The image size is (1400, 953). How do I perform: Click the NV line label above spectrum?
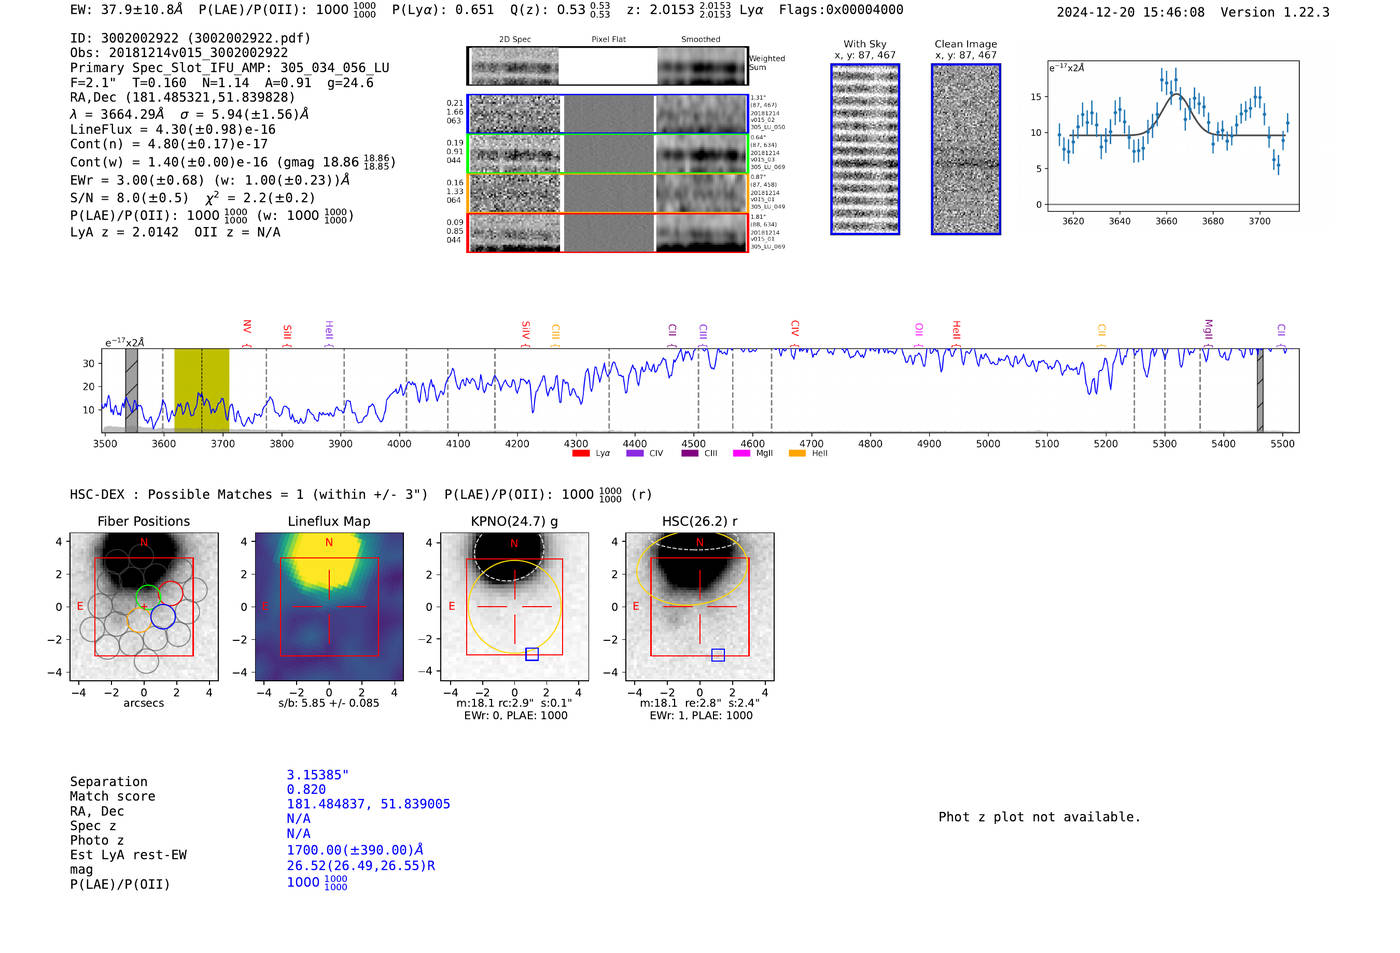pos(247,328)
